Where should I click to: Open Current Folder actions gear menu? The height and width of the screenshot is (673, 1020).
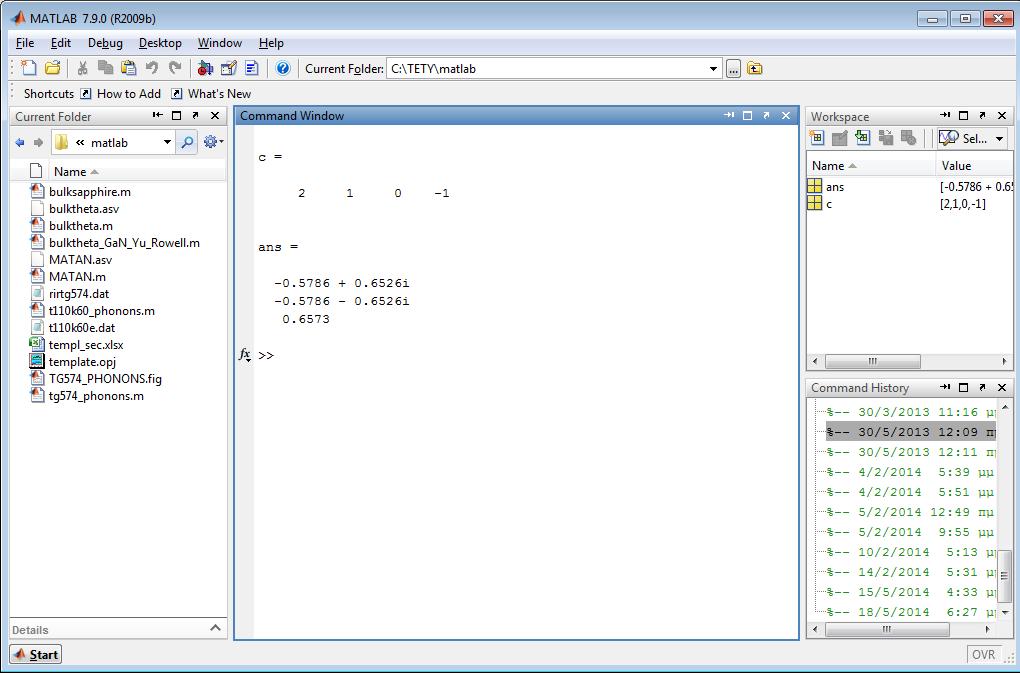tap(213, 142)
